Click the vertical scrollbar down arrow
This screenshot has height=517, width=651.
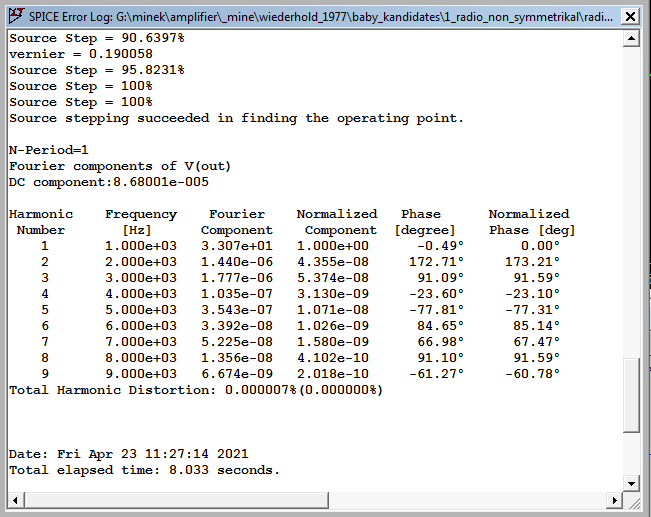coord(631,483)
